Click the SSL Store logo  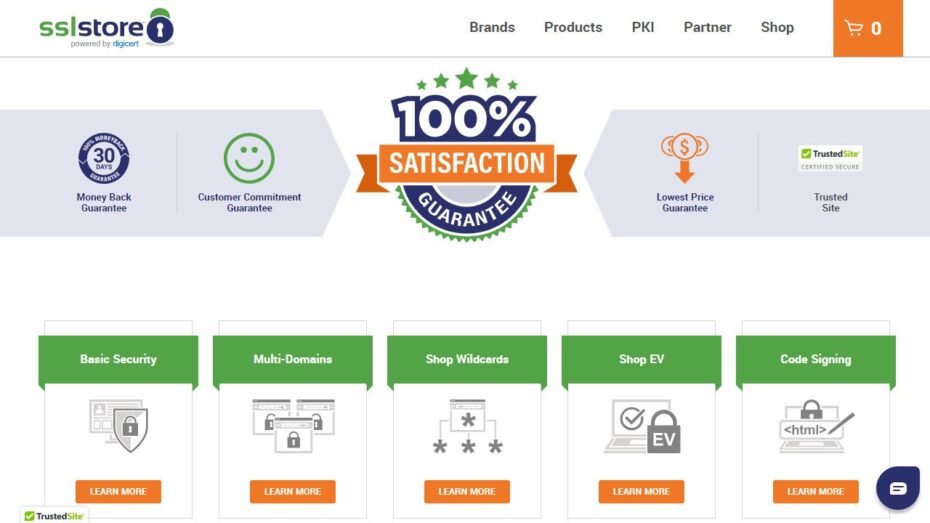pyautogui.click(x=106, y=28)
